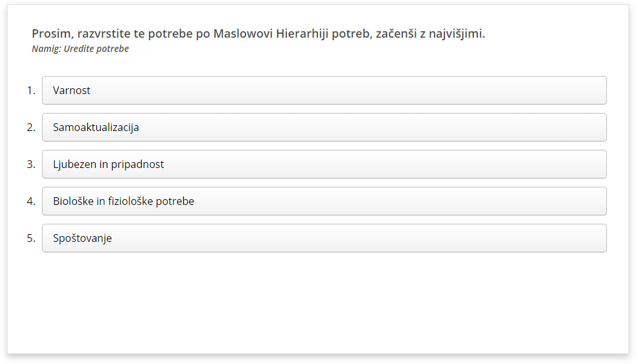The height and width of the screenshot is (364, 636).
Task: Select the Samoaktualizacija ranking item
Action: [x=324, y=127]
